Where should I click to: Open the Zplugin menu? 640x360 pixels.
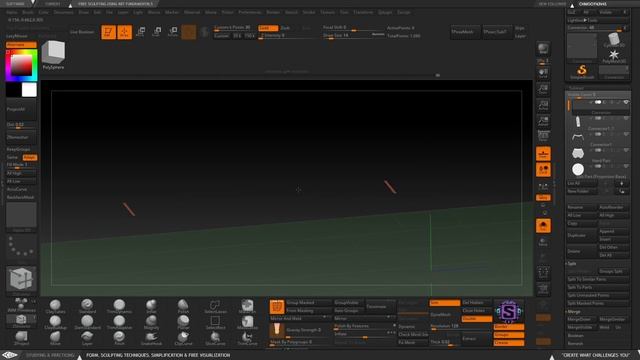(385, 12)
